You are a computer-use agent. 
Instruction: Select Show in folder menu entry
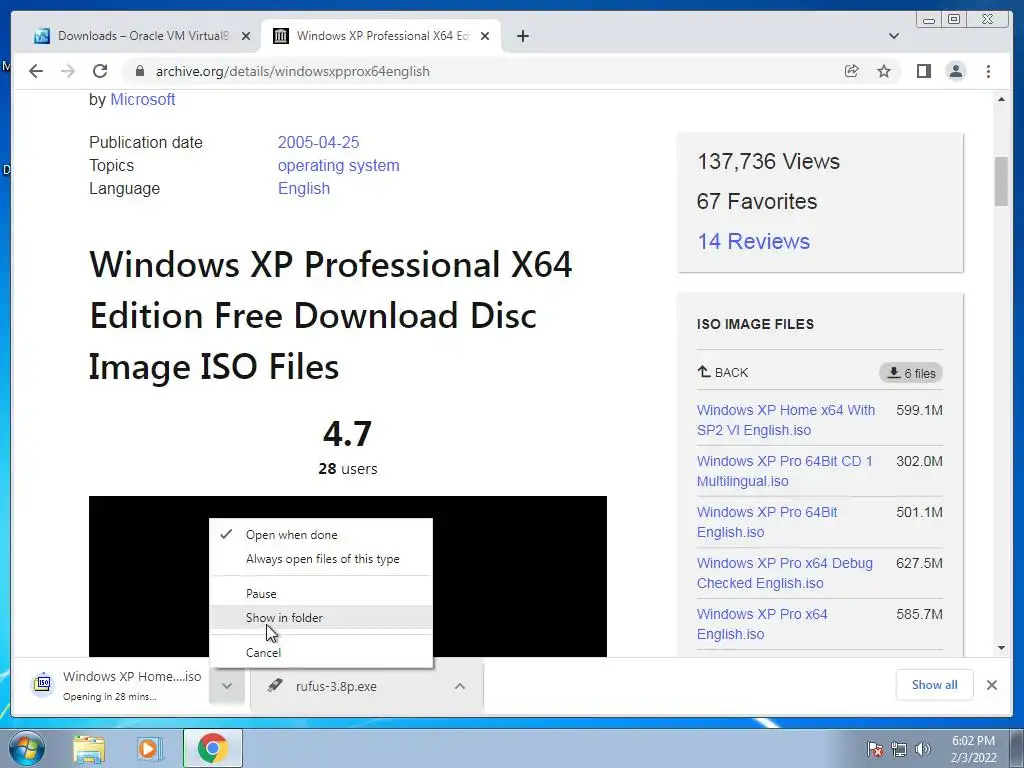click(321, 618)
